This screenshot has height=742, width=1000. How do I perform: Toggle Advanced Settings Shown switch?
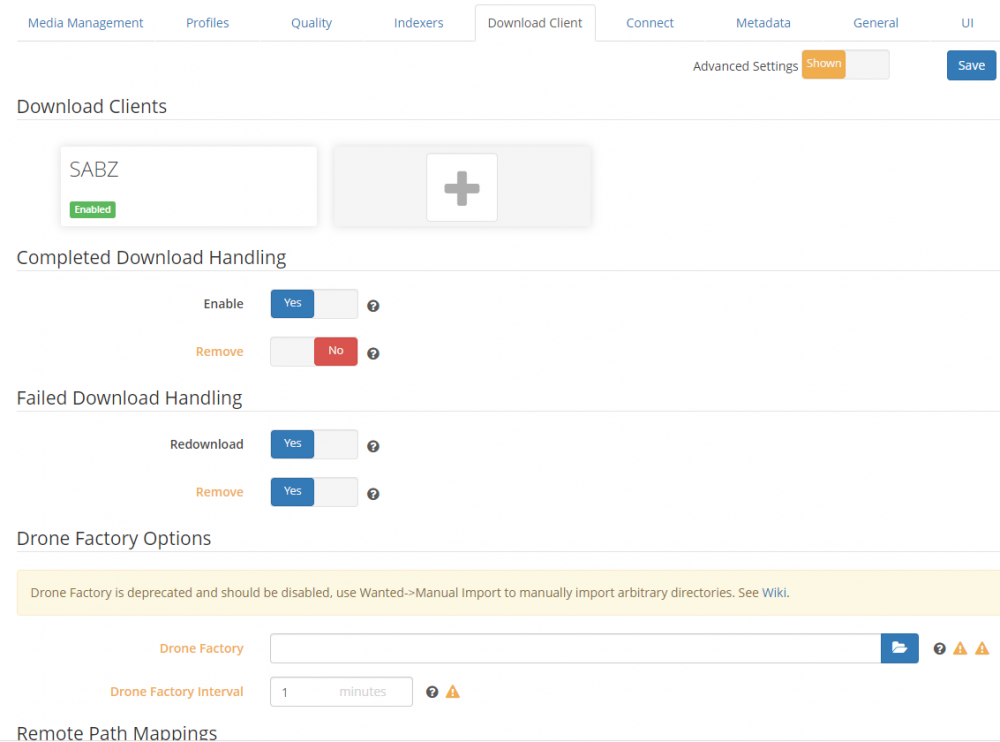tap(845, 64)
